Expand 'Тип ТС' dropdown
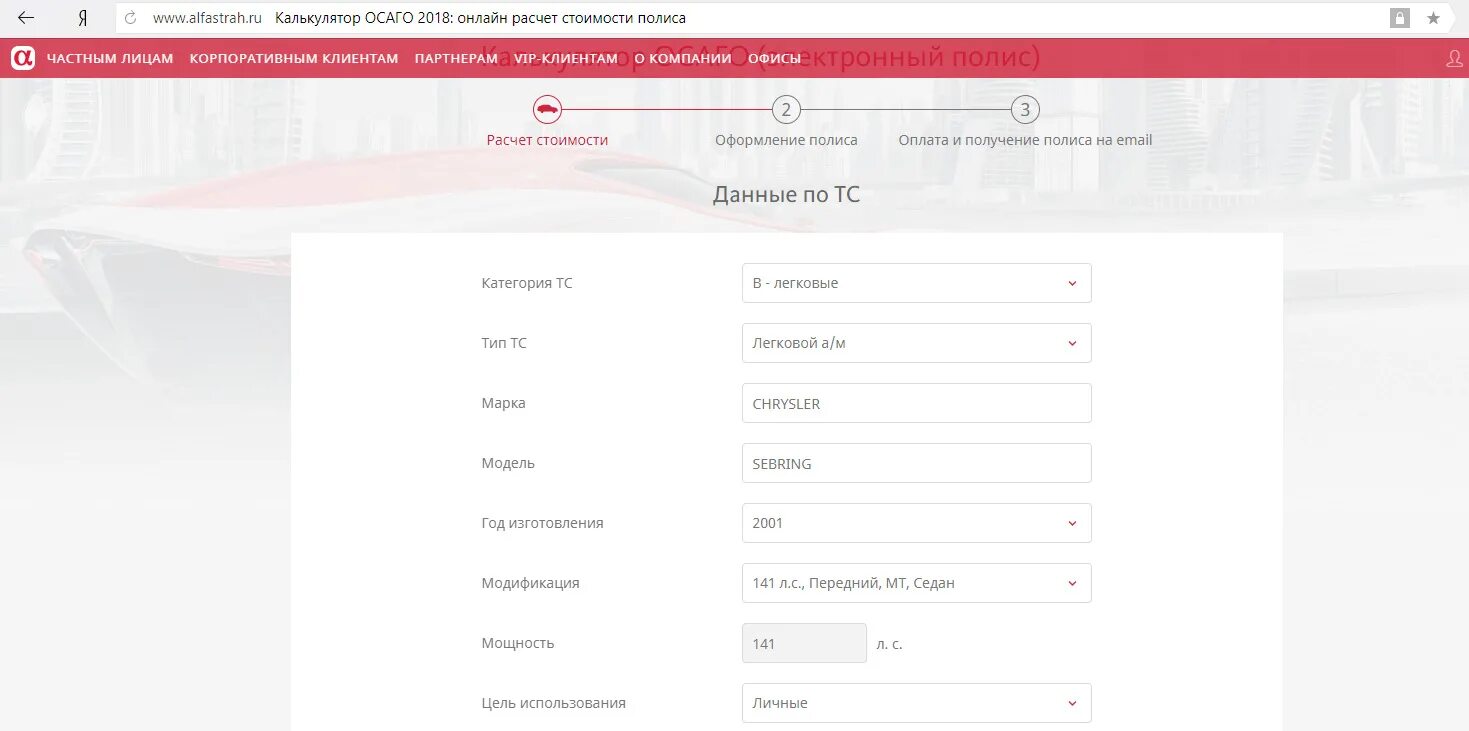Screen dimensions: 1469x731 (917, 343)
